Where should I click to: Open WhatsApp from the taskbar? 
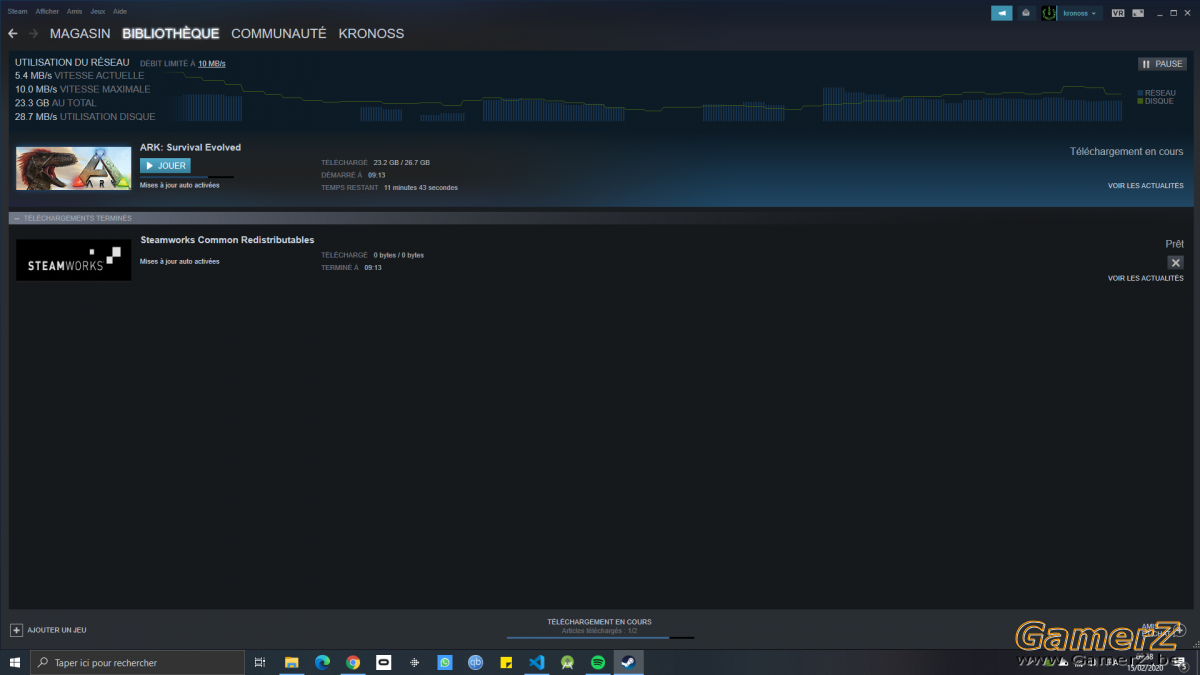click(445, 662)
